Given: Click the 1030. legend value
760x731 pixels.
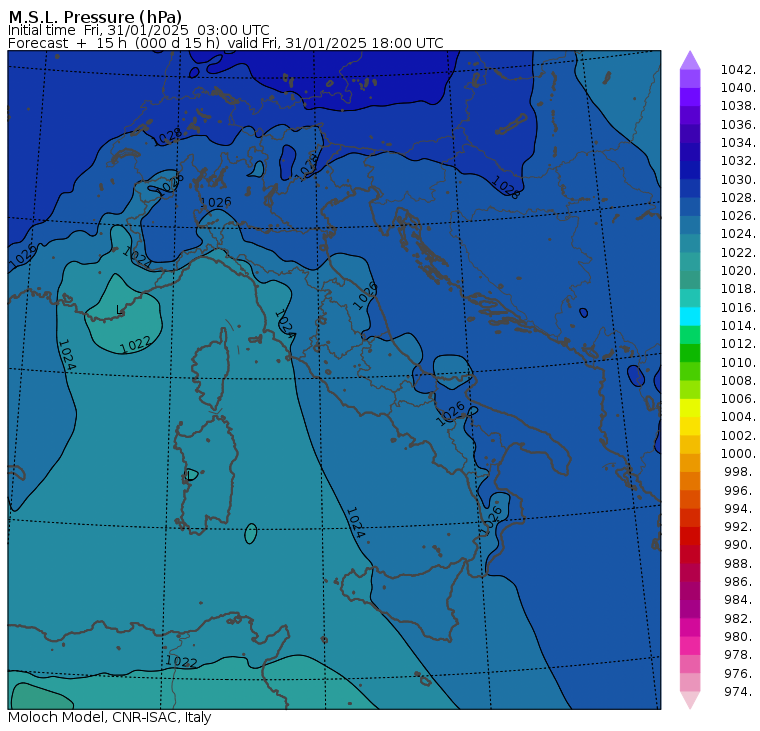Looking at the screenshot, I should pos(738,179).
